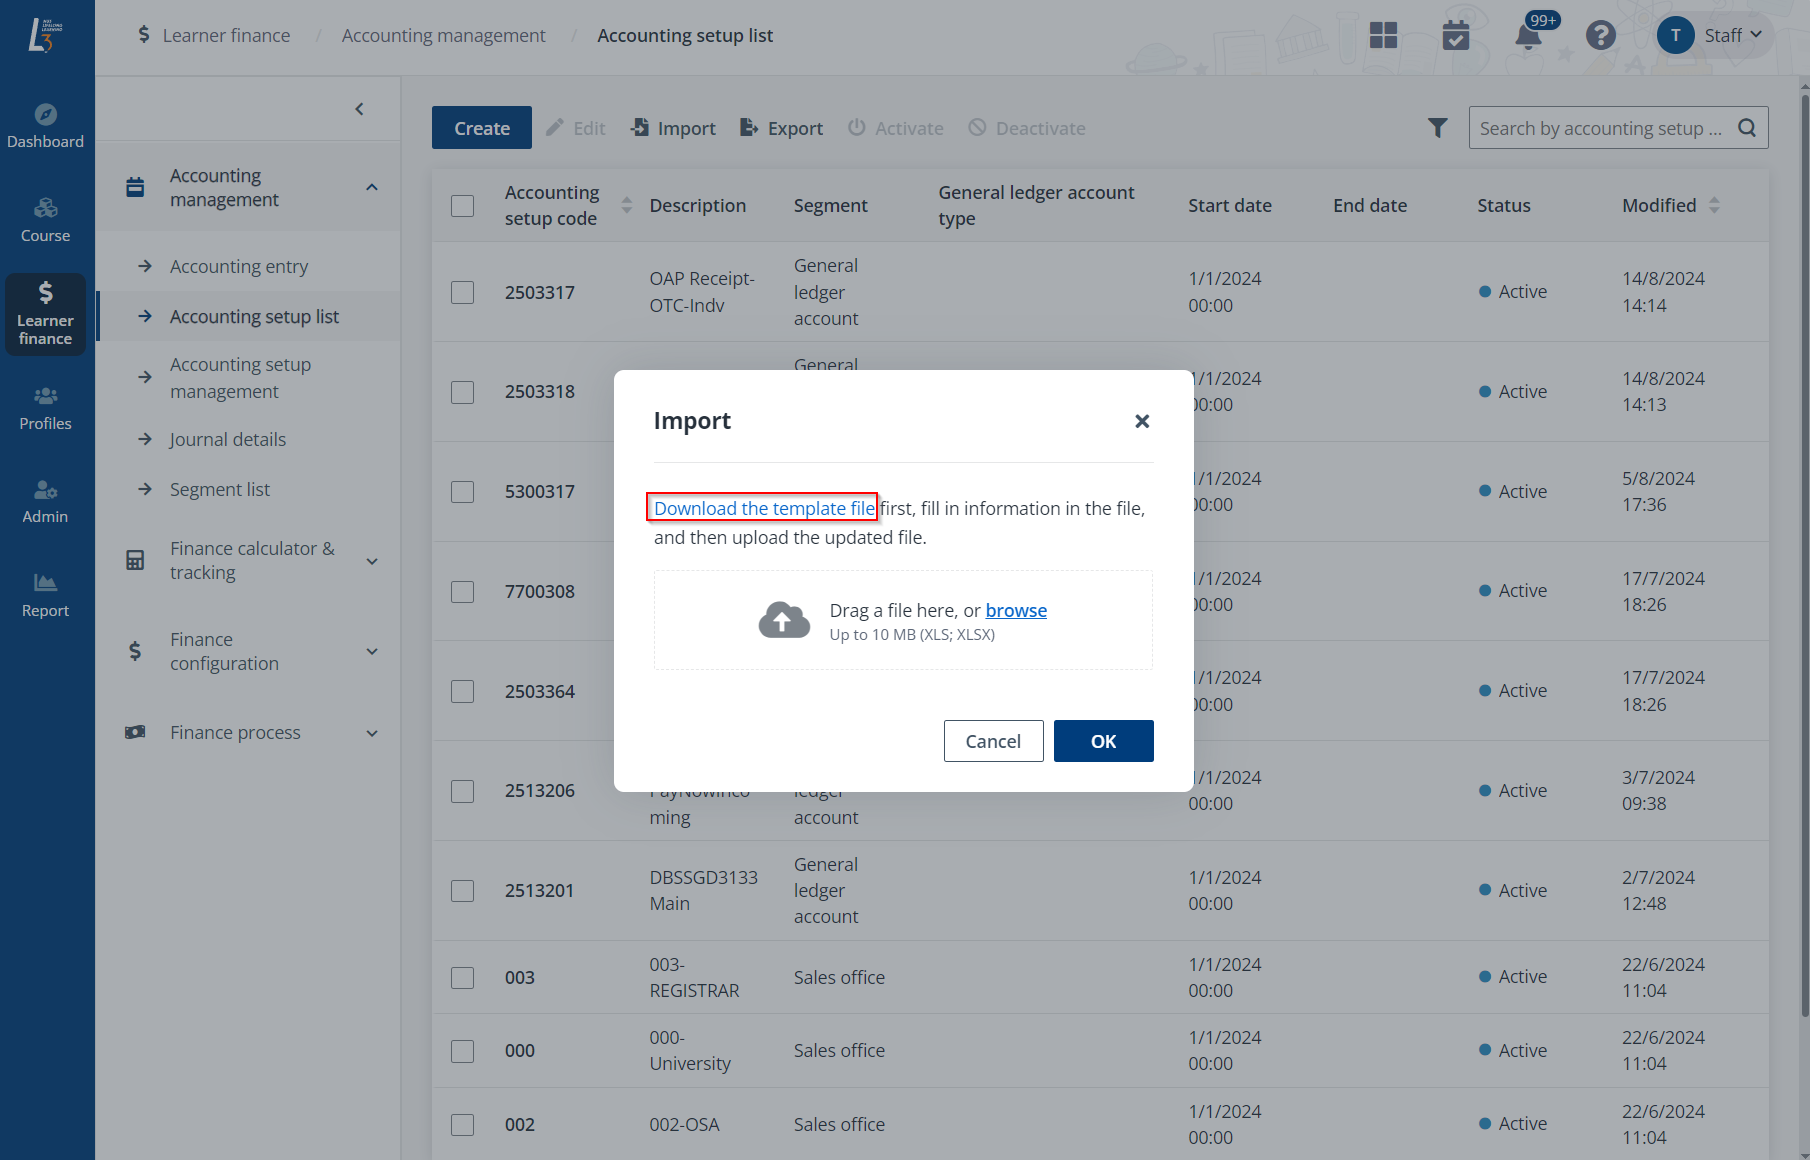Open the filter icon near the search bar
1810x1160 pixels.
point(1437,127)
